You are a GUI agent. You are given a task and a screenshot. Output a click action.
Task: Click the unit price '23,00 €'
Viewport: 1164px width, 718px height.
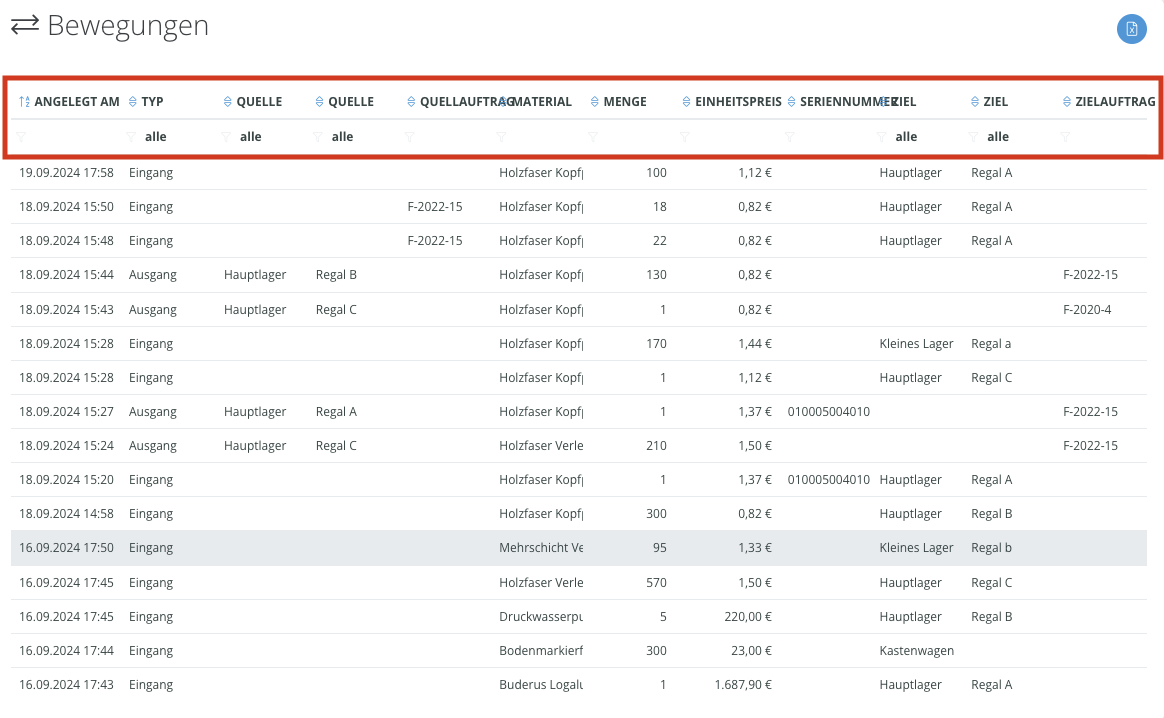(x=751, y=651)
